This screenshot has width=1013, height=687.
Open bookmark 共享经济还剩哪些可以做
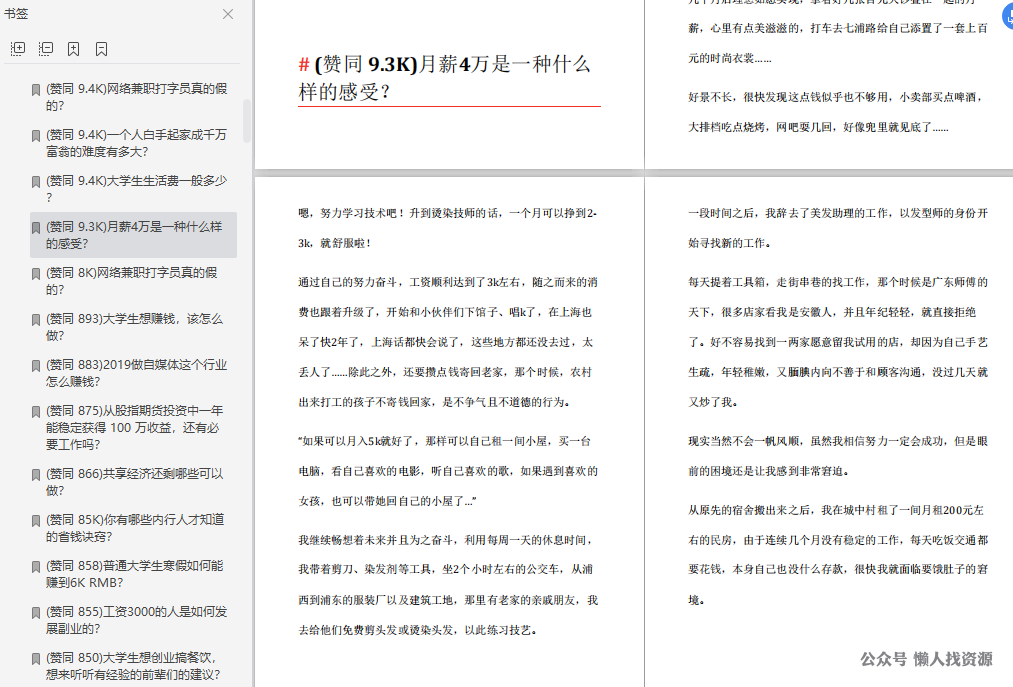pos(134,482)
